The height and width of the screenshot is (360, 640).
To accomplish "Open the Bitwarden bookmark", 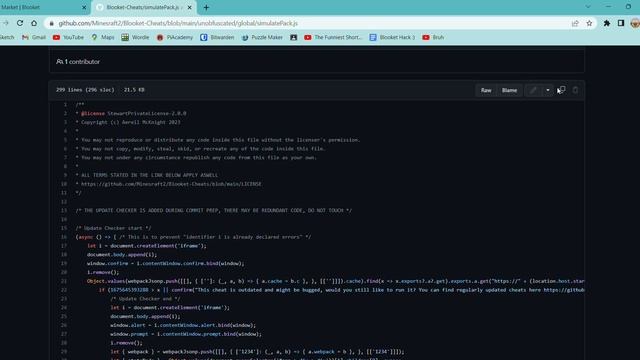I will (217, 37).
